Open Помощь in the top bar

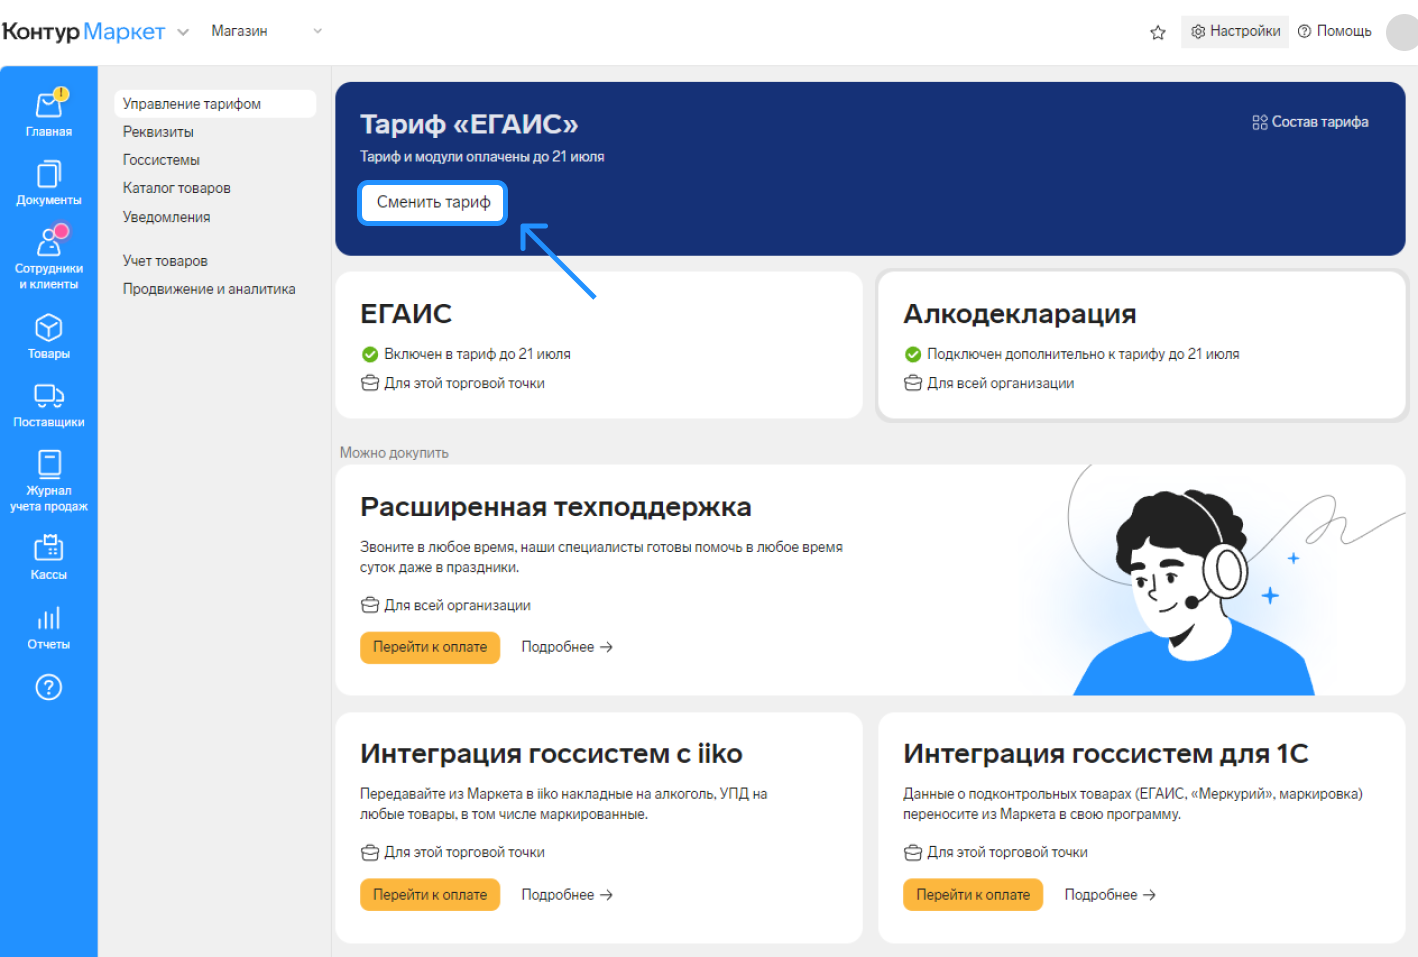click(1334, 31)
